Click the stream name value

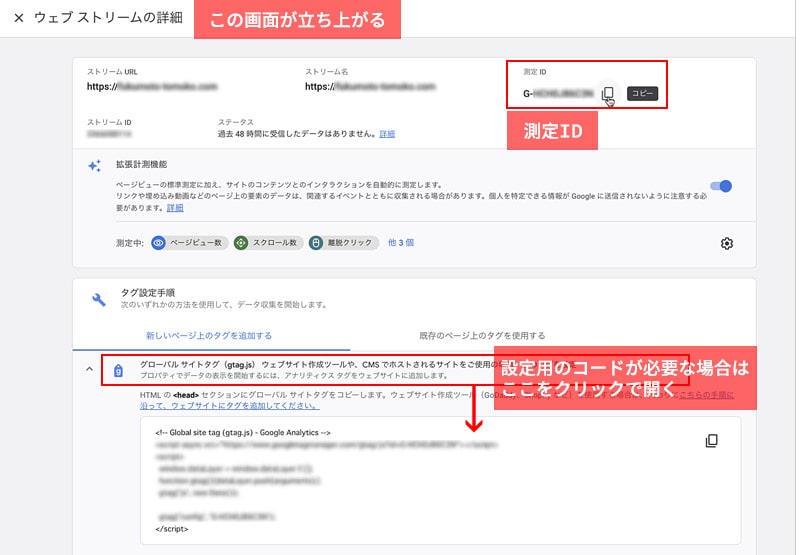tap(370, 87)
